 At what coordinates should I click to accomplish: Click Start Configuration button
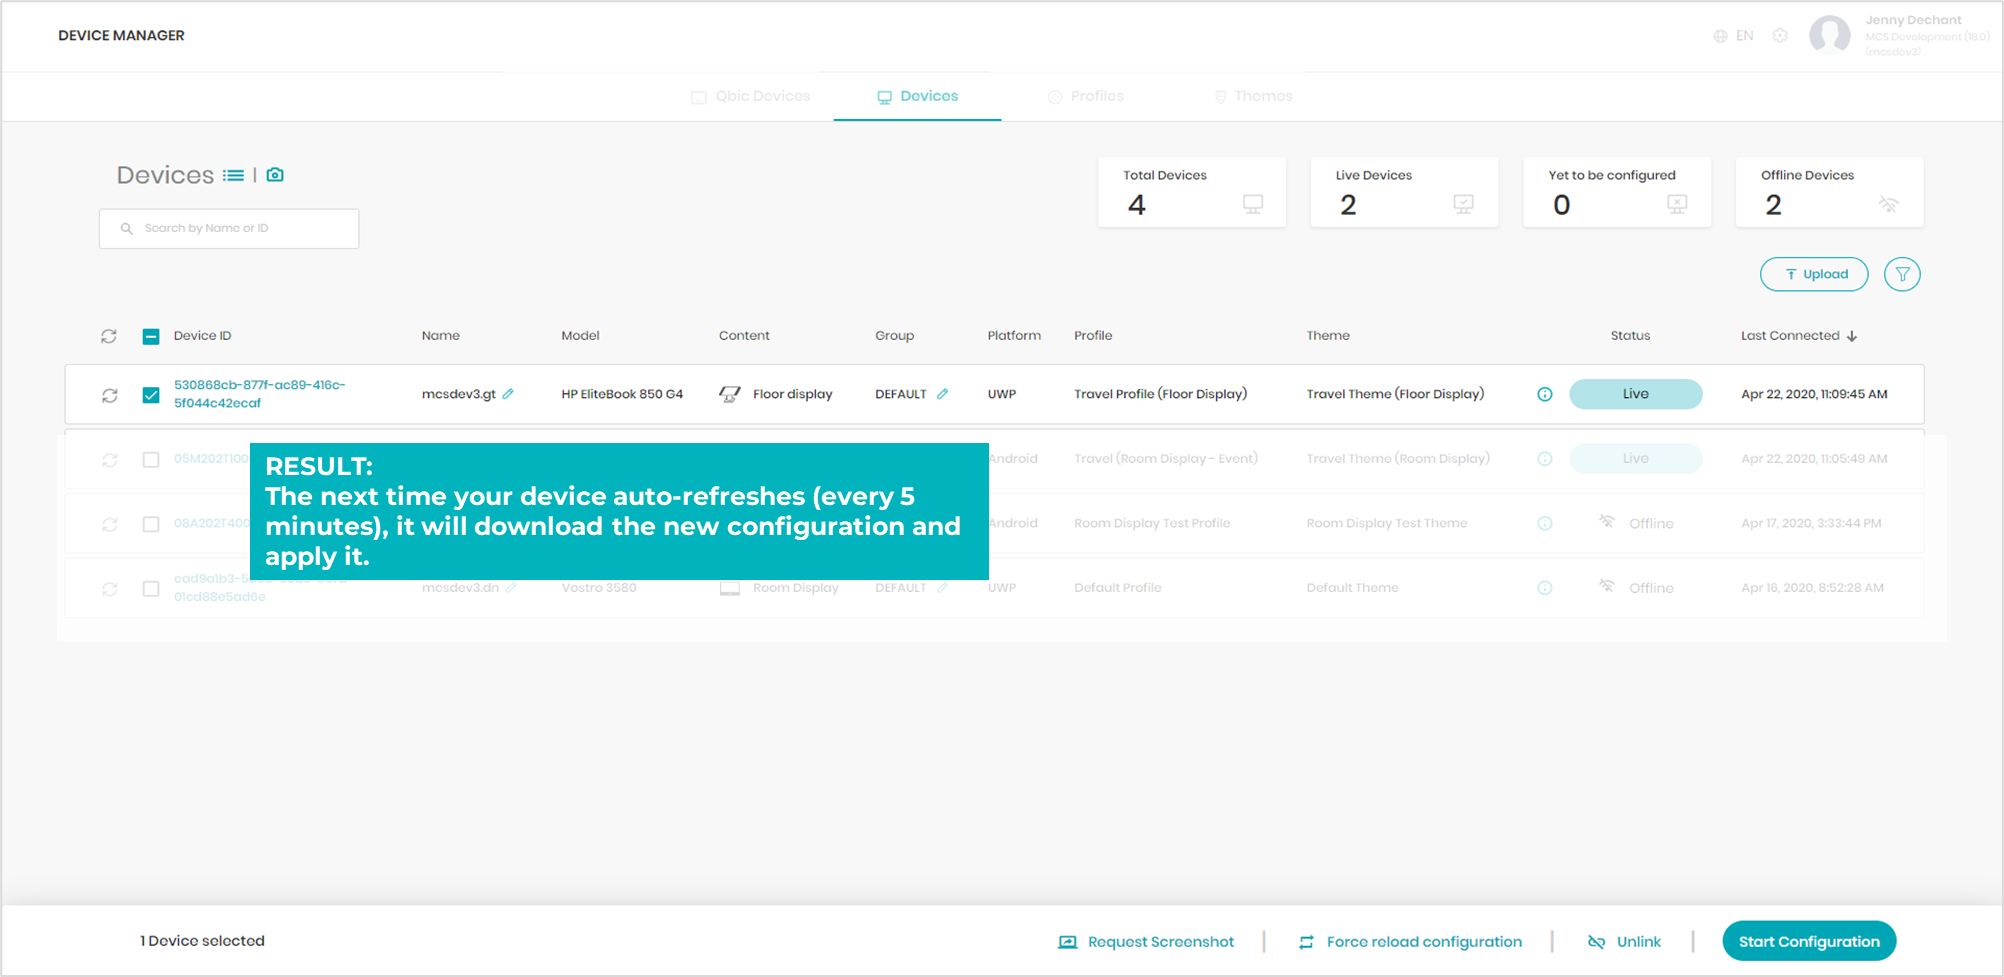(1809, 941)
